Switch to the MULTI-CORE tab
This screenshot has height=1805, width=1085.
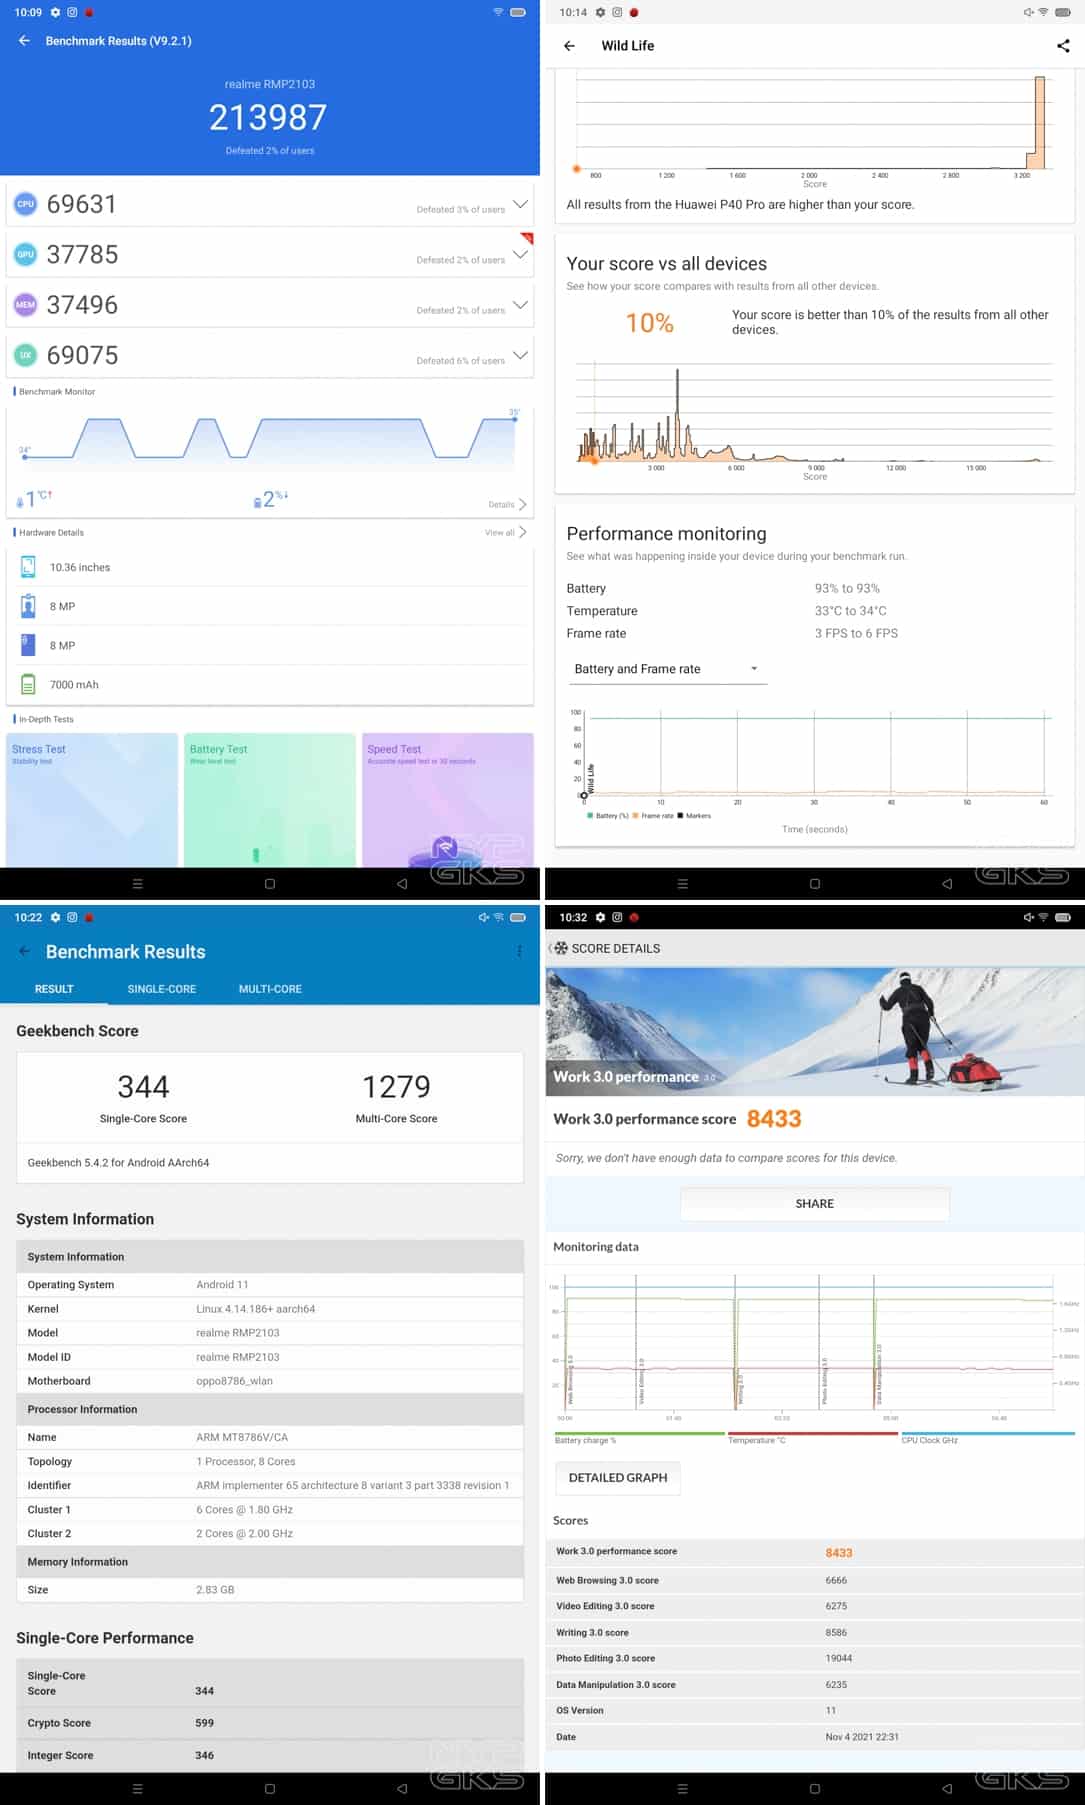270,989
